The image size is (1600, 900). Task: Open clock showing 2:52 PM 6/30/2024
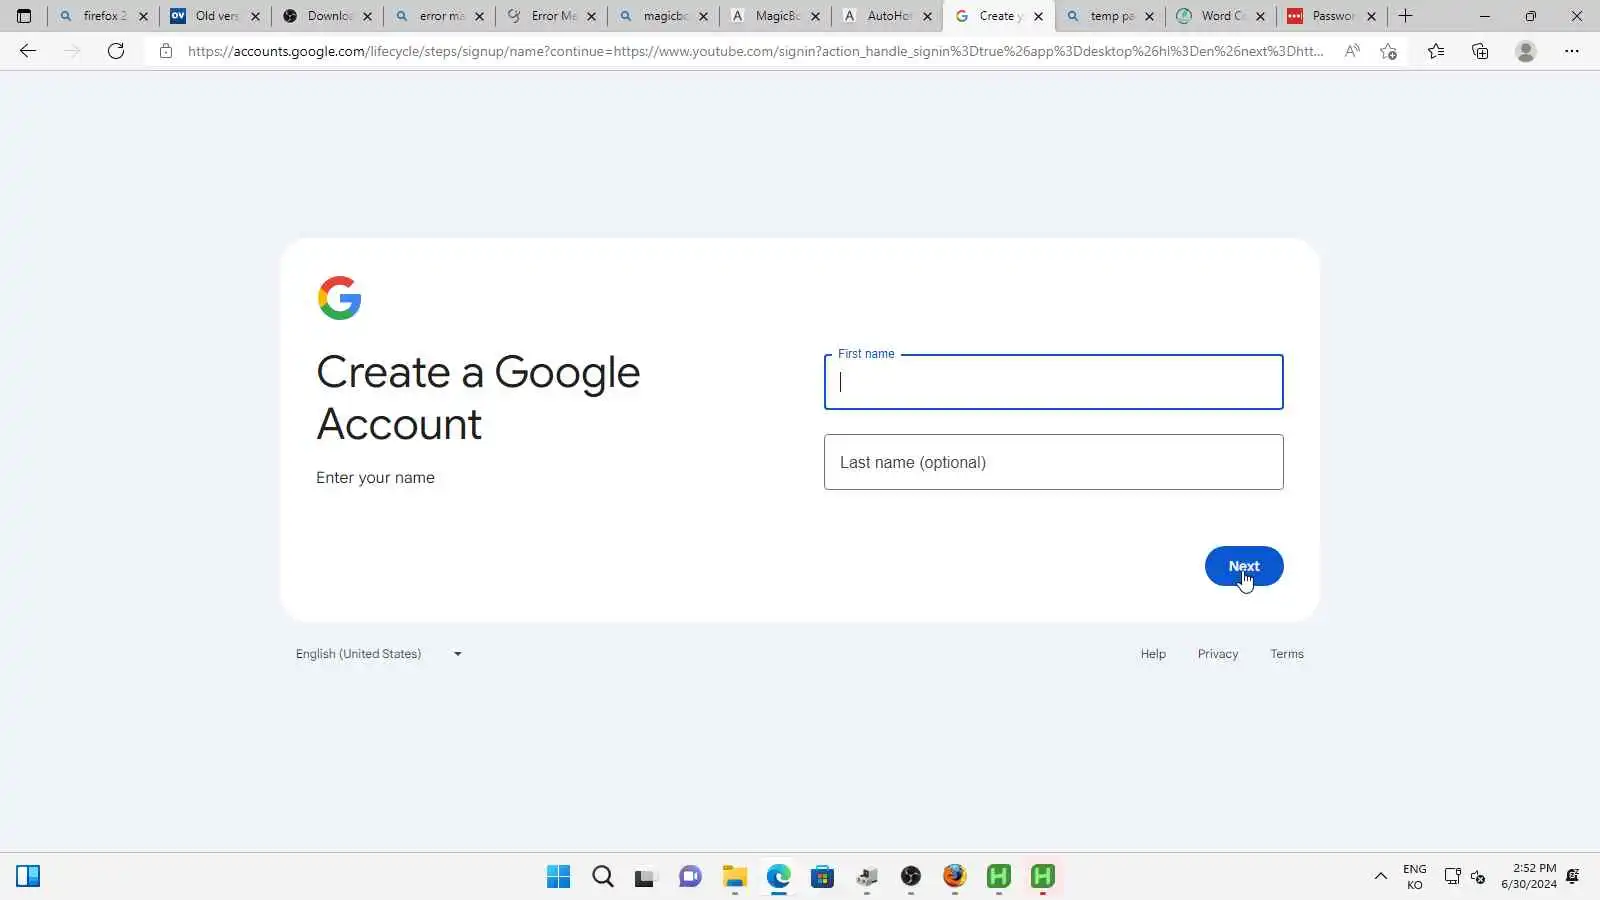(1529, 877)
